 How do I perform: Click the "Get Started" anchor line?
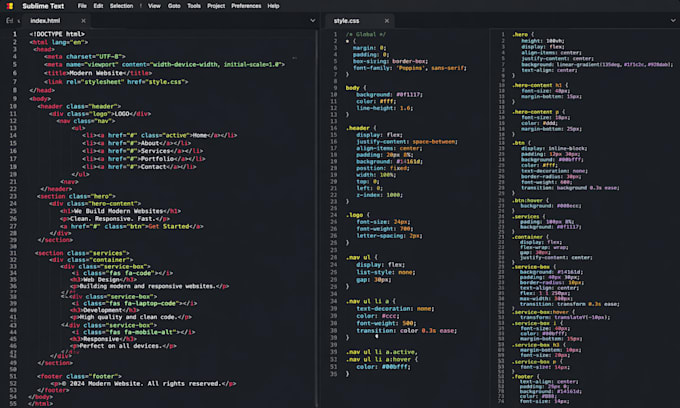[x=132, y=226]
